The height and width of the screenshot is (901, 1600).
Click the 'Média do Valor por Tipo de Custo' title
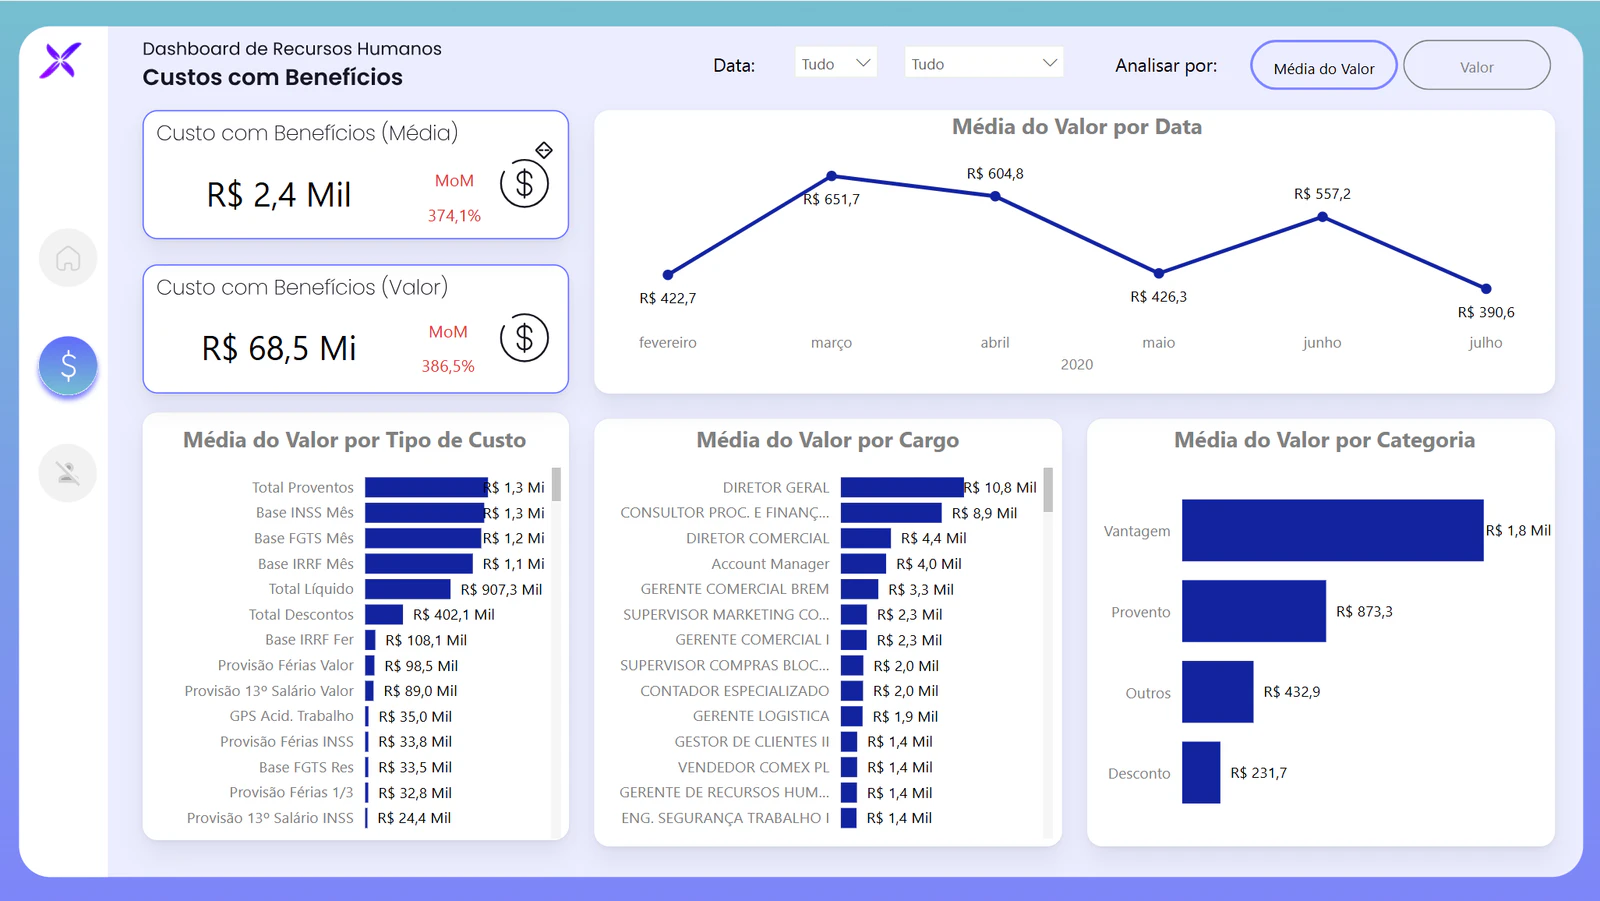[x=354, y=440]
